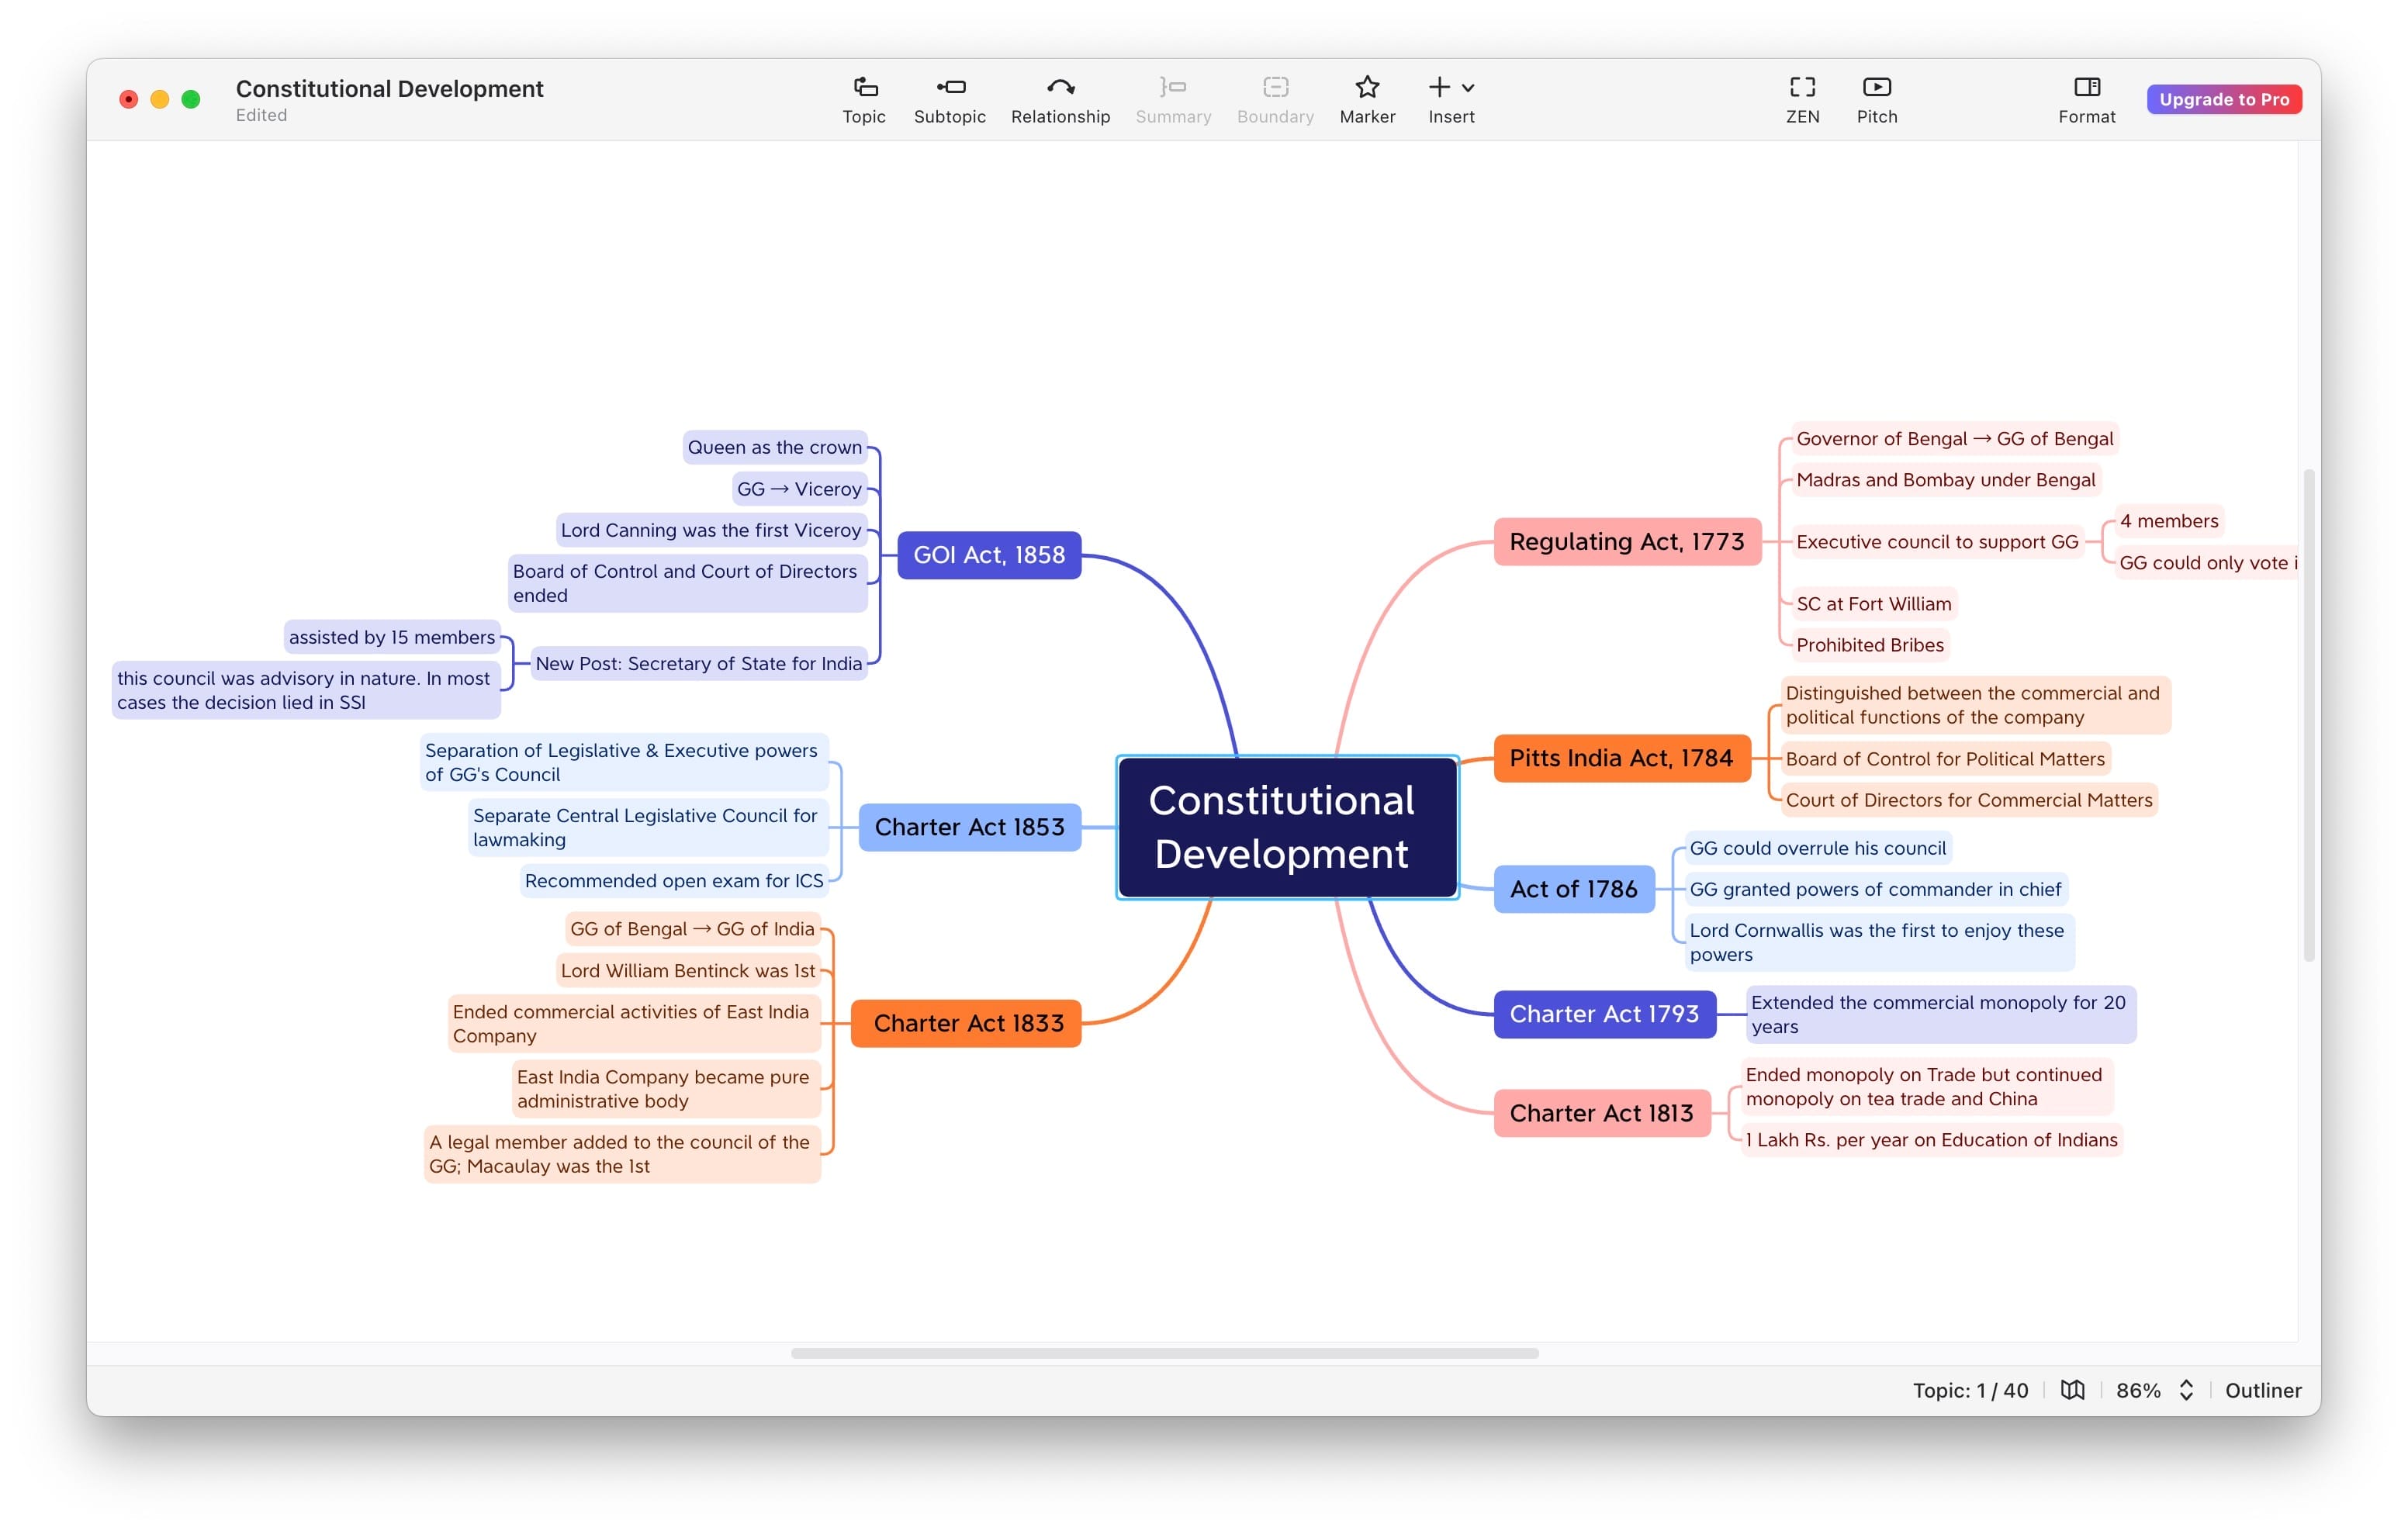Toggle Boundary on selected topic
The image size is (2408, 1531).
tap(1274, 97)
